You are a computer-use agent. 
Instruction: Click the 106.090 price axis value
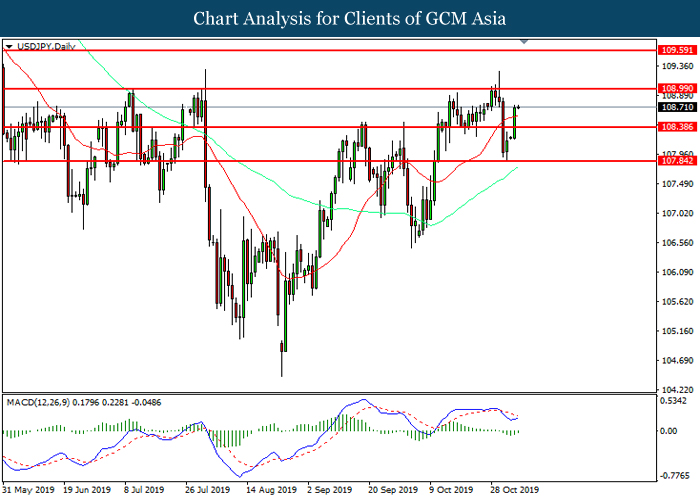(x=677, y=272)
